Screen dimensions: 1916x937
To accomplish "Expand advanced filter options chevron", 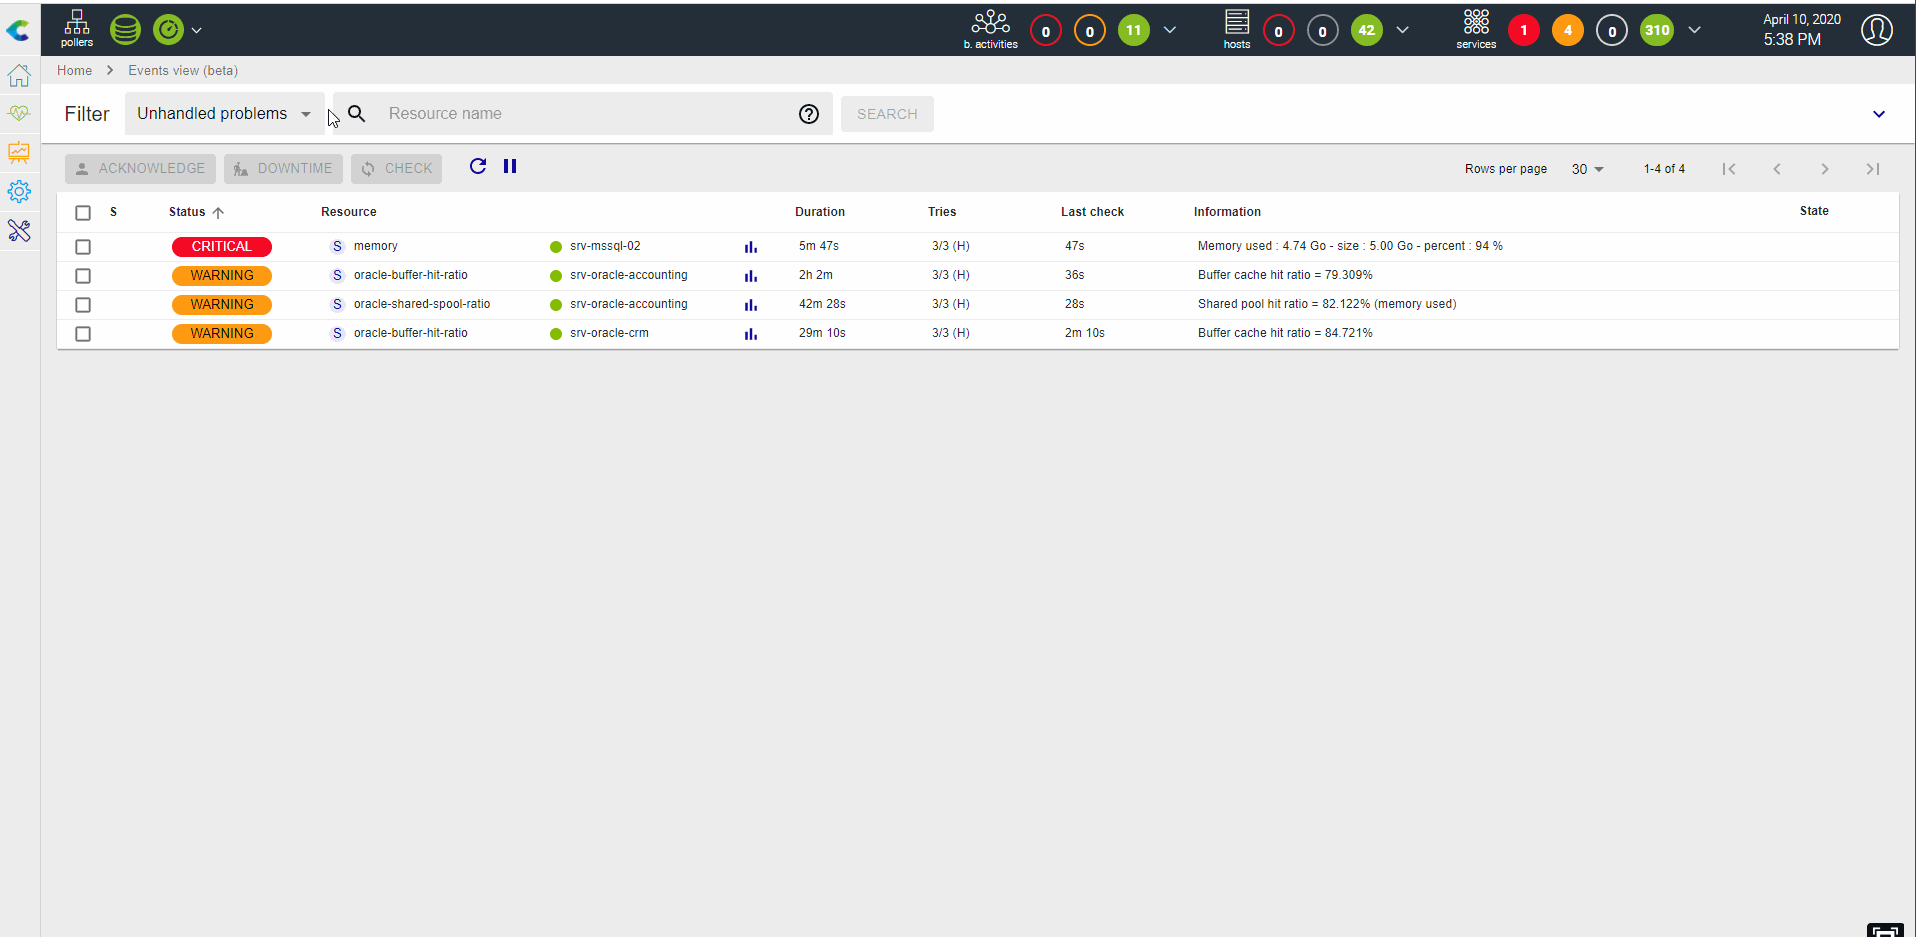I will pos(1879,114).
